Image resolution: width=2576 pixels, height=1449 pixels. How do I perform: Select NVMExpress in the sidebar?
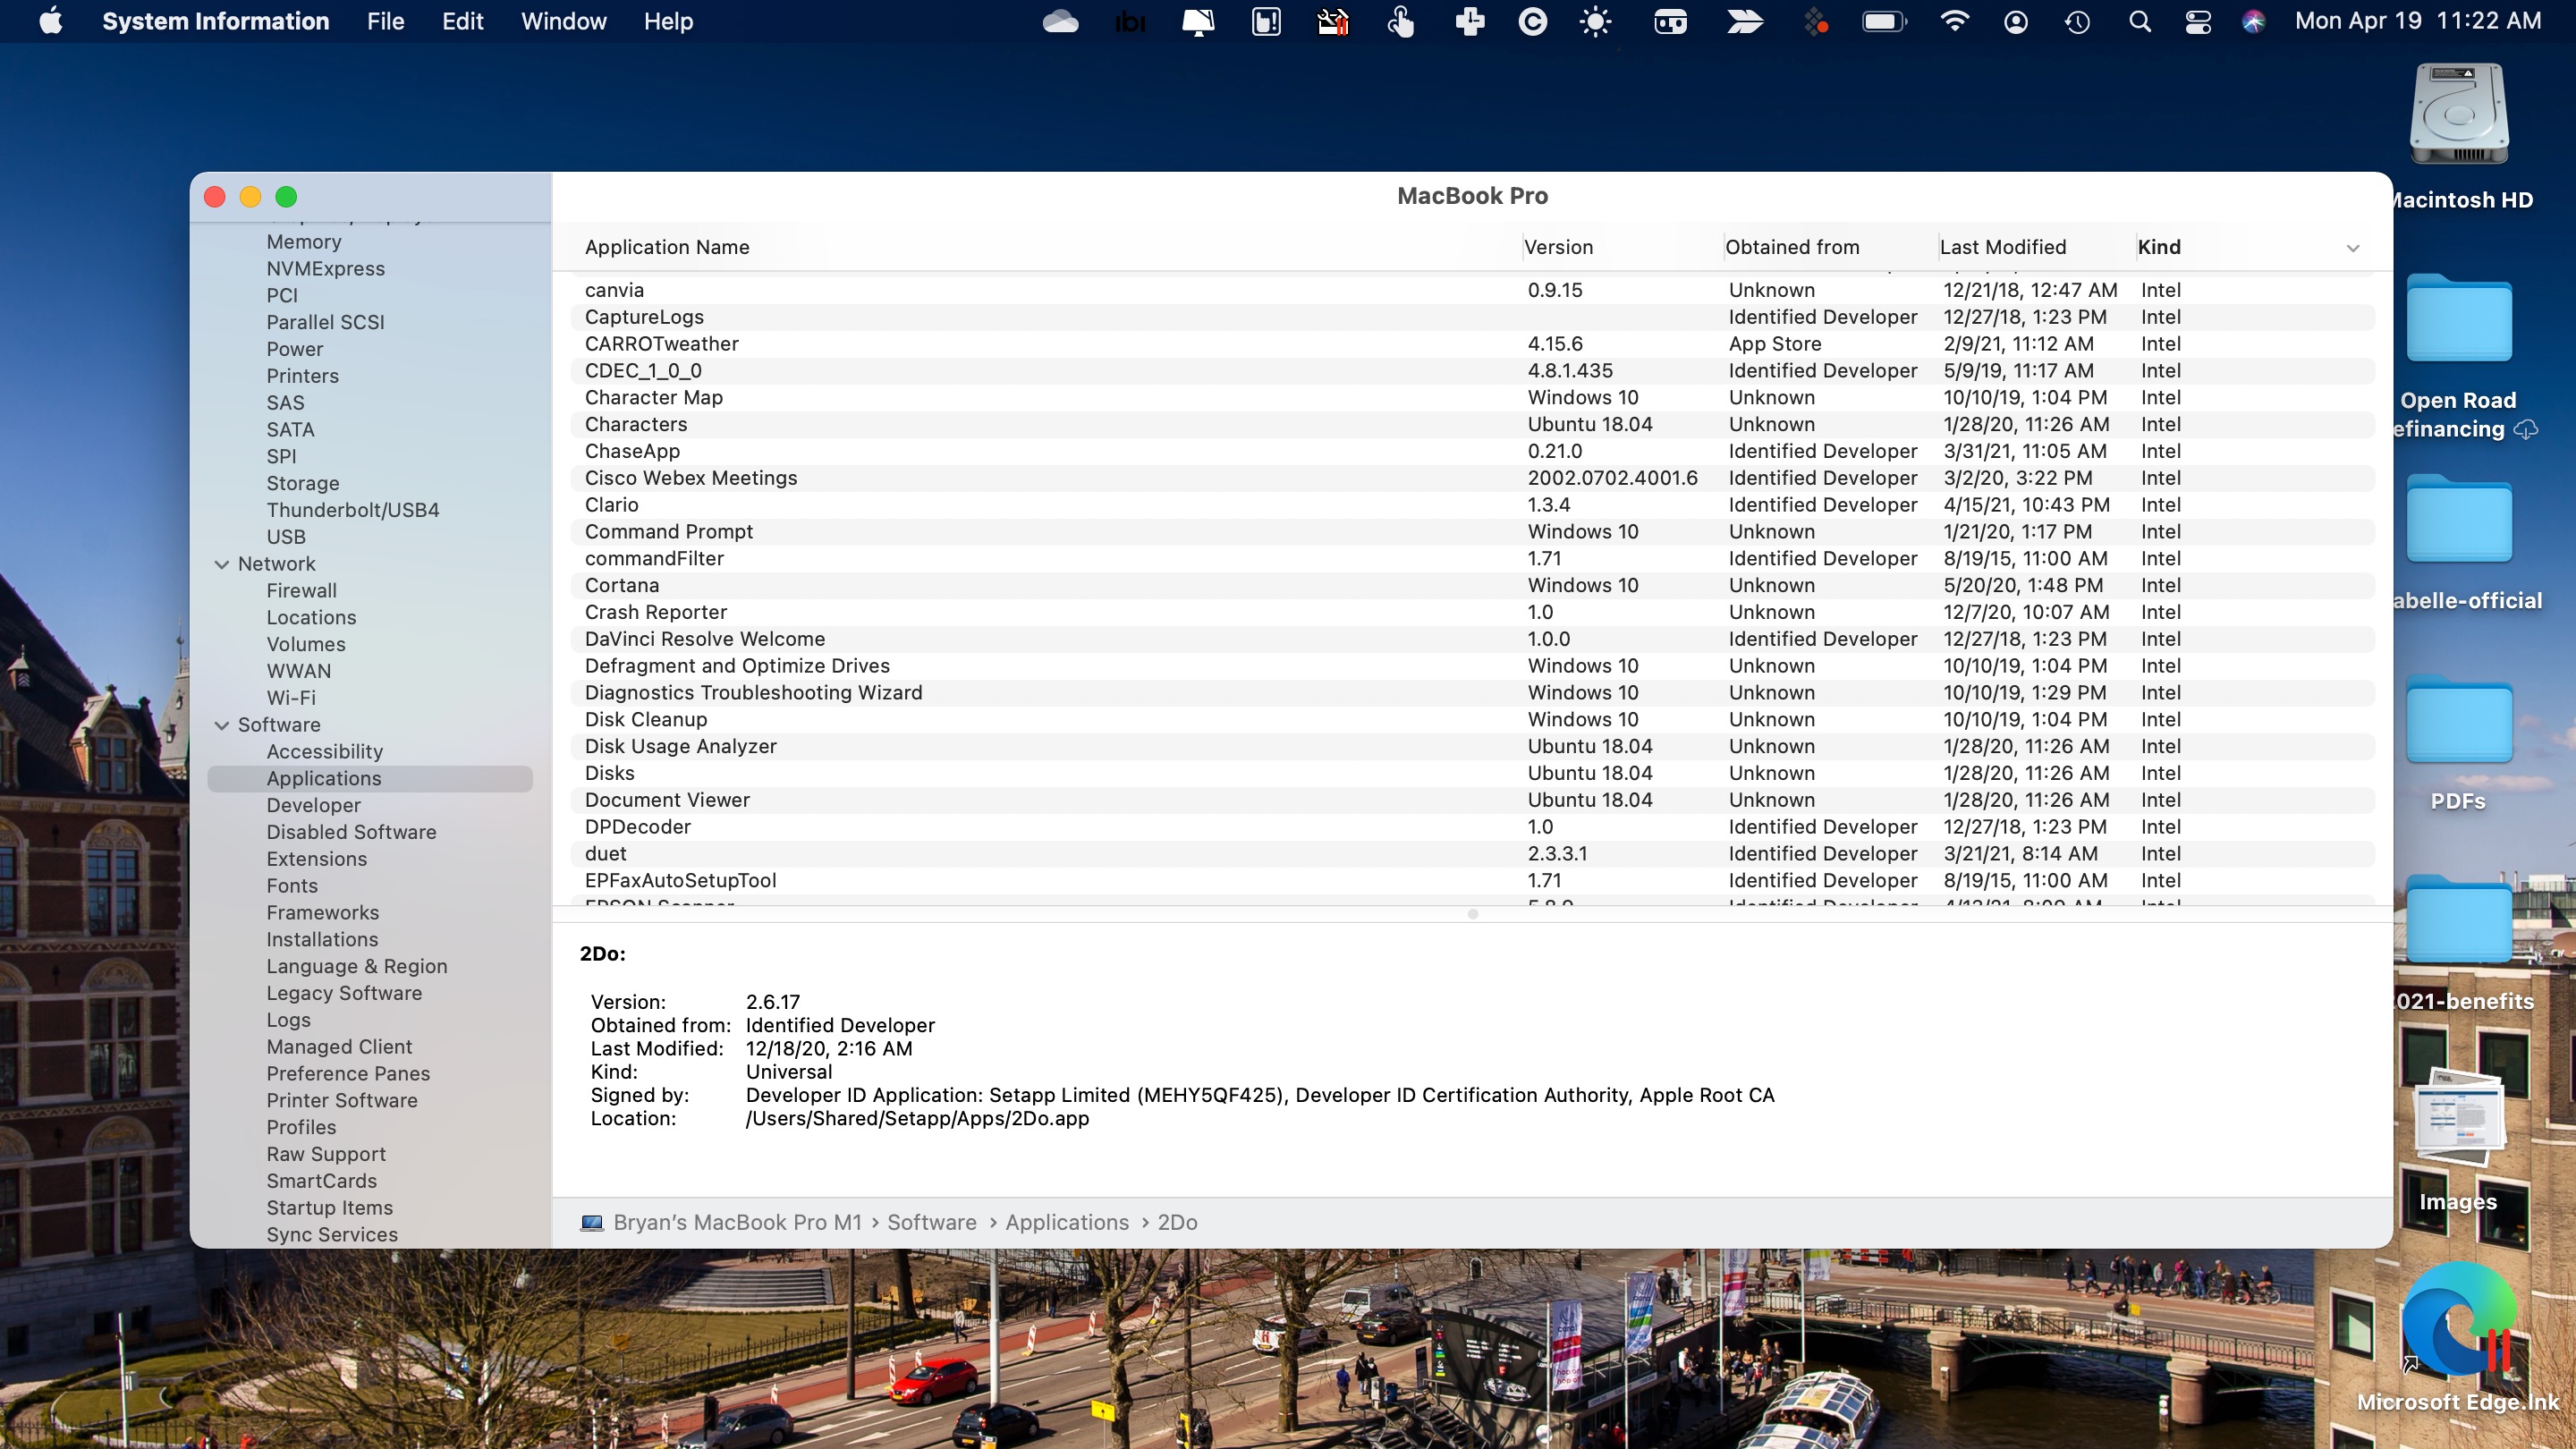pyautogui.click(x=325, y=269)
